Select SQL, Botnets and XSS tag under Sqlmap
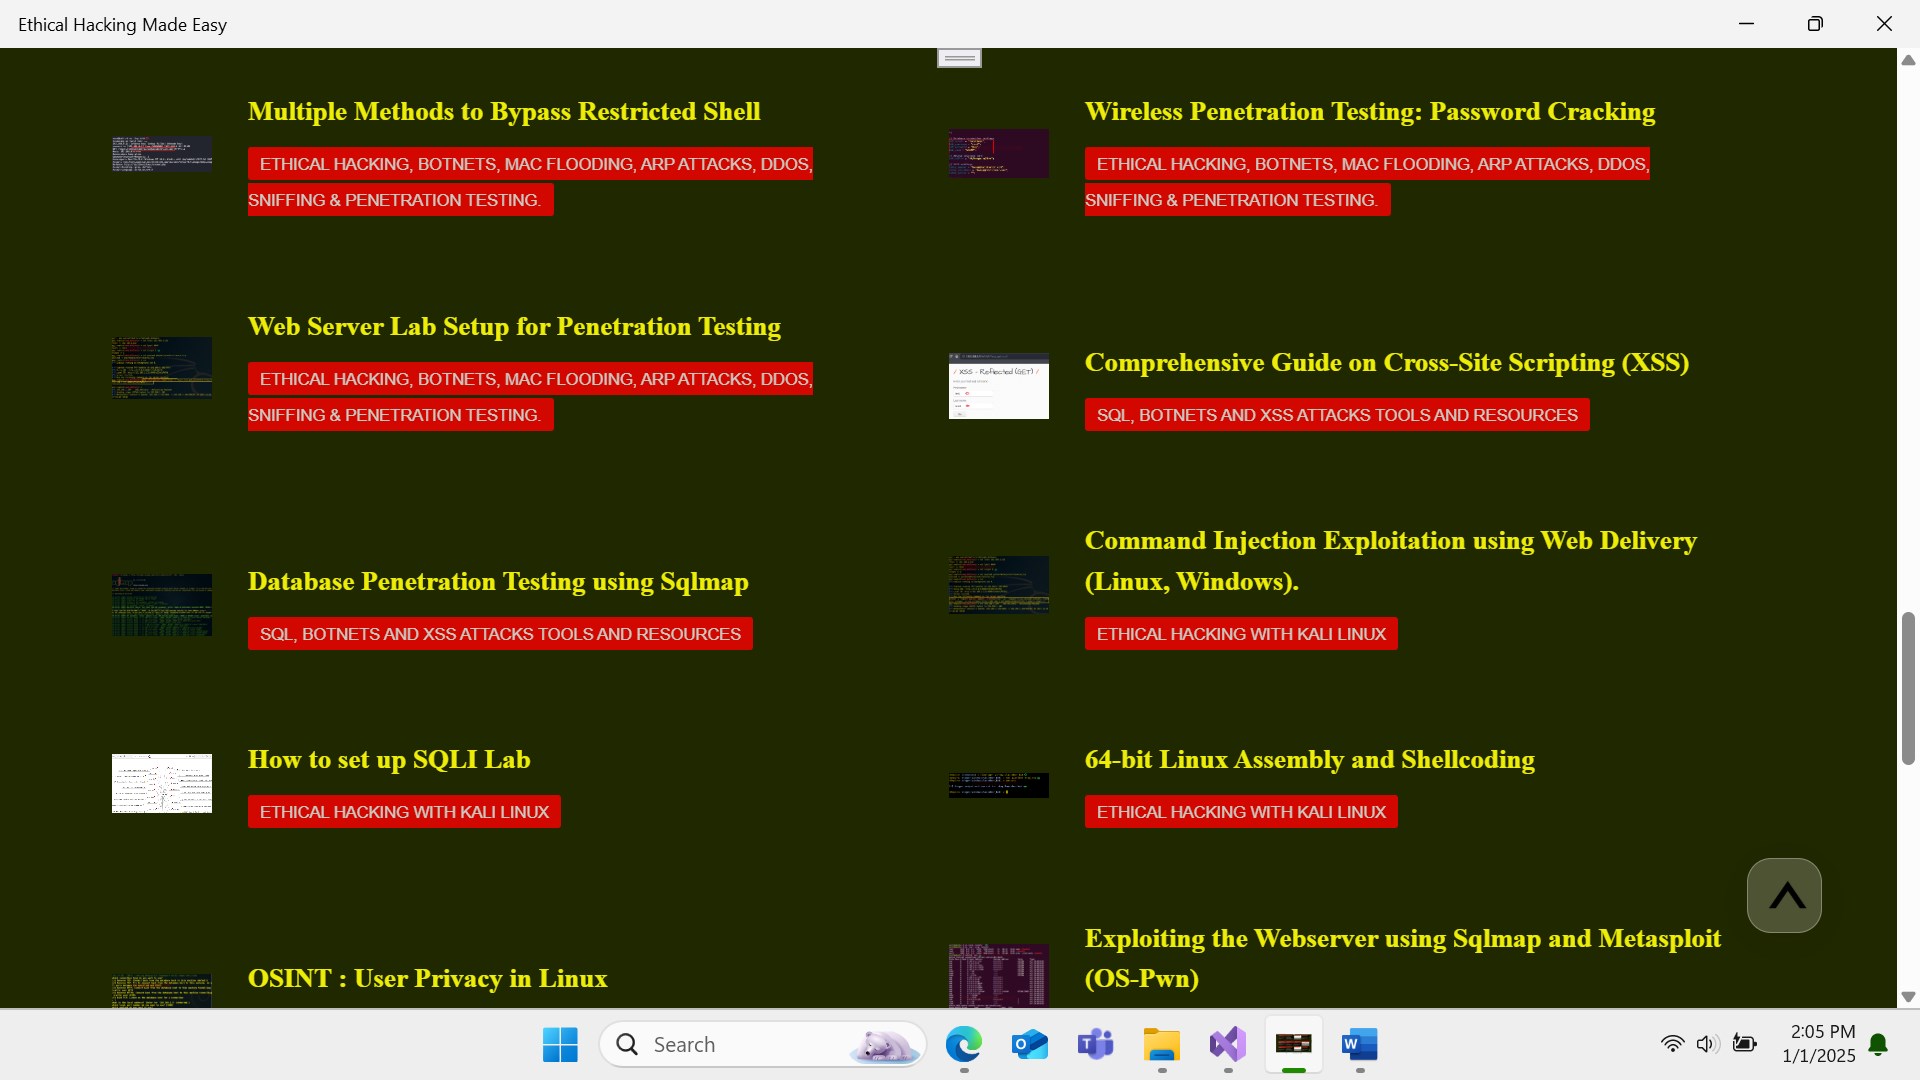Image resolution: width=1920 pixels, height=1080 pixels. coord(499,634)
